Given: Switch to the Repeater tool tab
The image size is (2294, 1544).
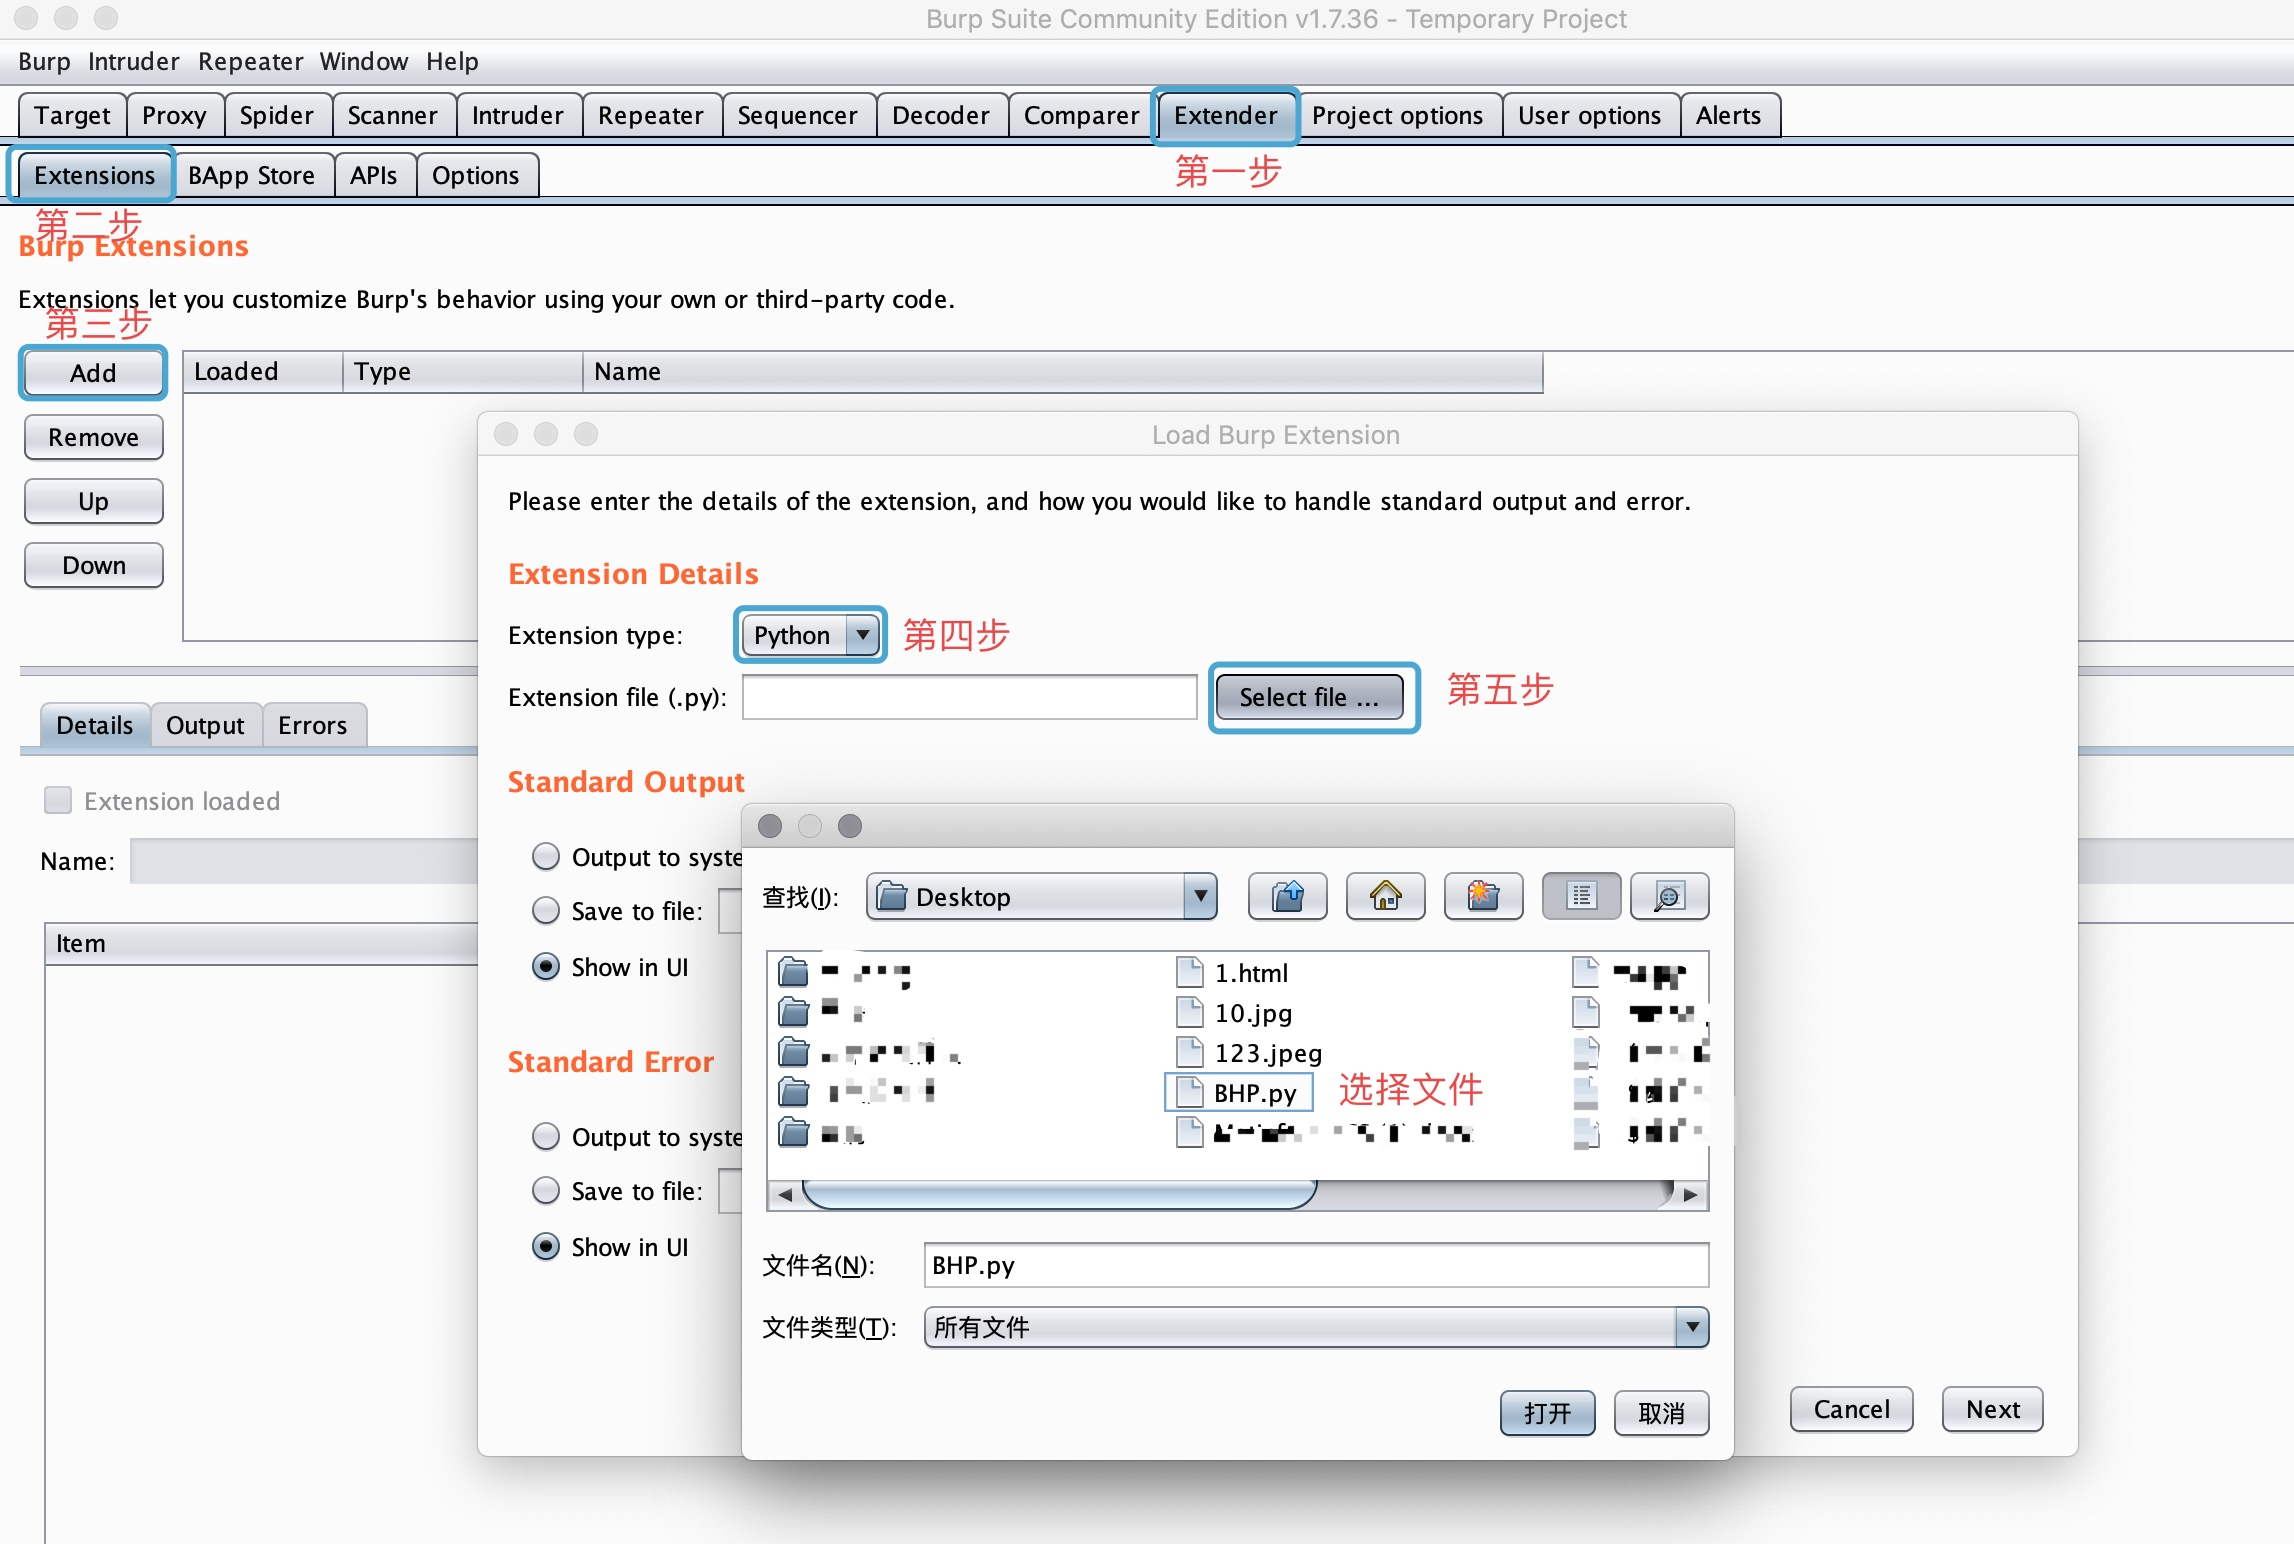Looking at the screenshot, I should pyautogui.click(x=651, y=115).
